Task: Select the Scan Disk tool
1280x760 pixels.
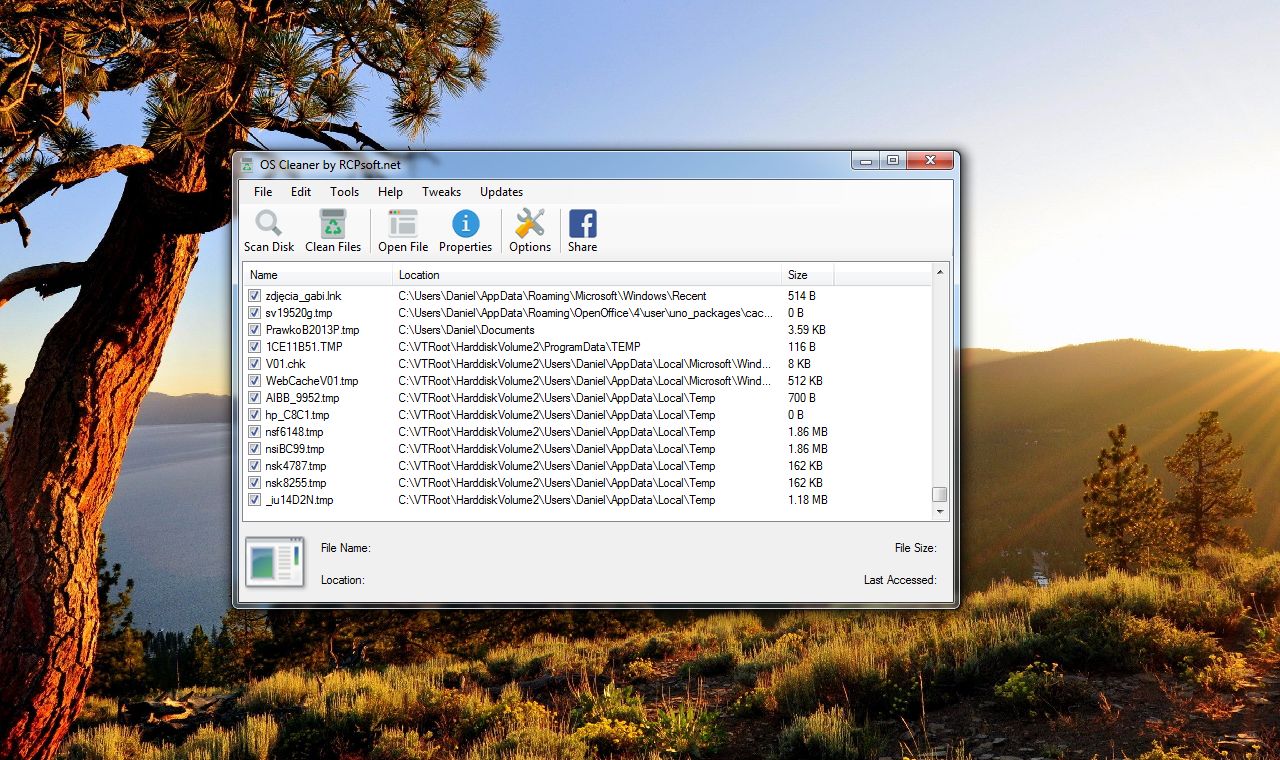Action: coord(268,230)
